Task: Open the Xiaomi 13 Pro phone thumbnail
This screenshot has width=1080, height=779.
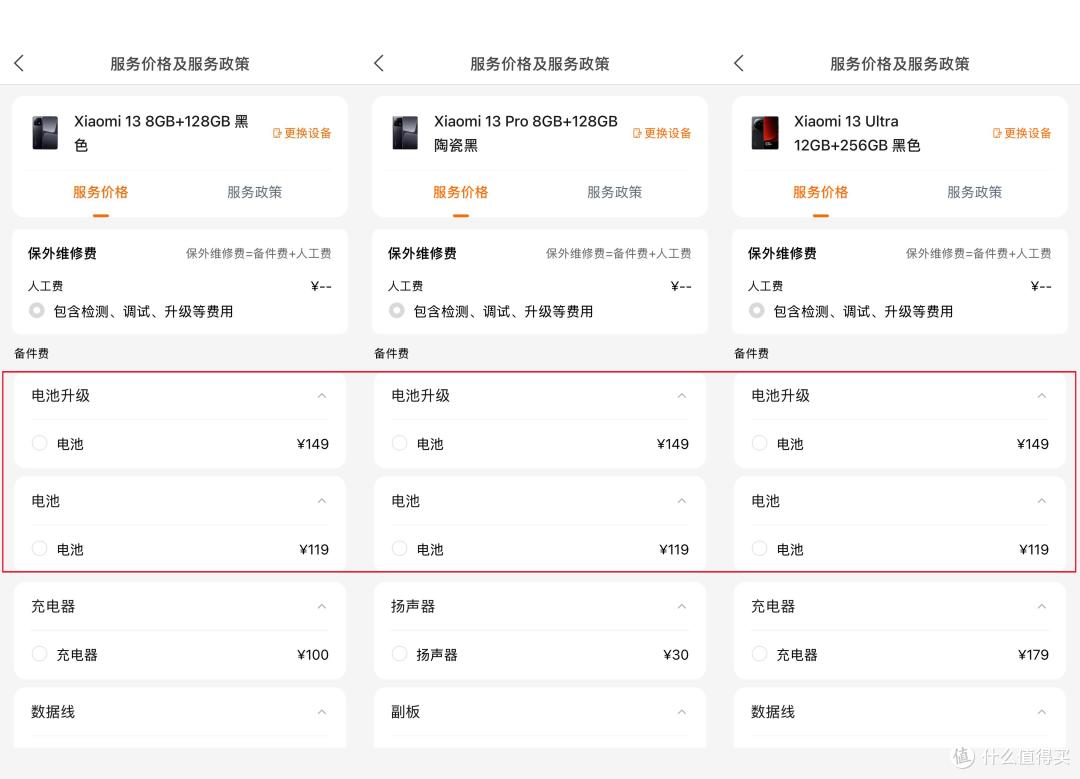Action: tap(405, 133)
